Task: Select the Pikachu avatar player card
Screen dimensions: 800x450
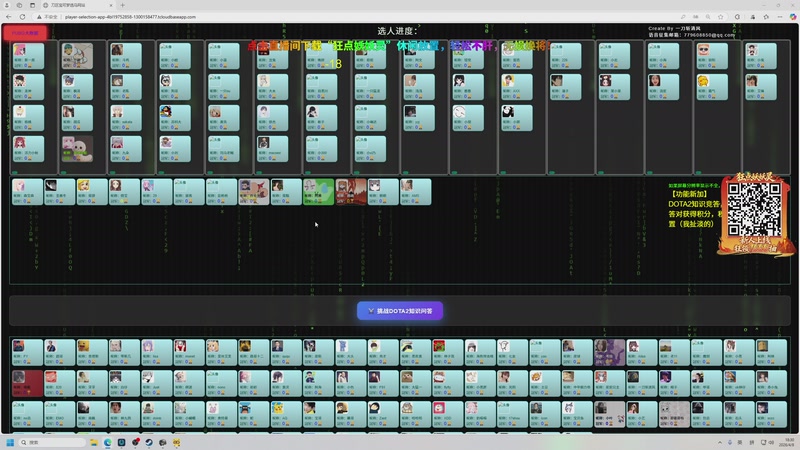Action: pyautogui.click(x=286, y=414)
